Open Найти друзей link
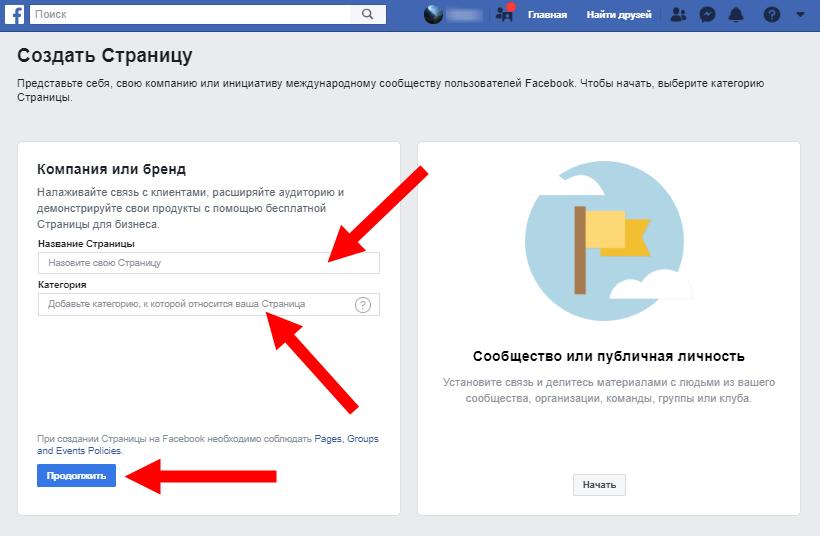 click(x=619, y=15)
